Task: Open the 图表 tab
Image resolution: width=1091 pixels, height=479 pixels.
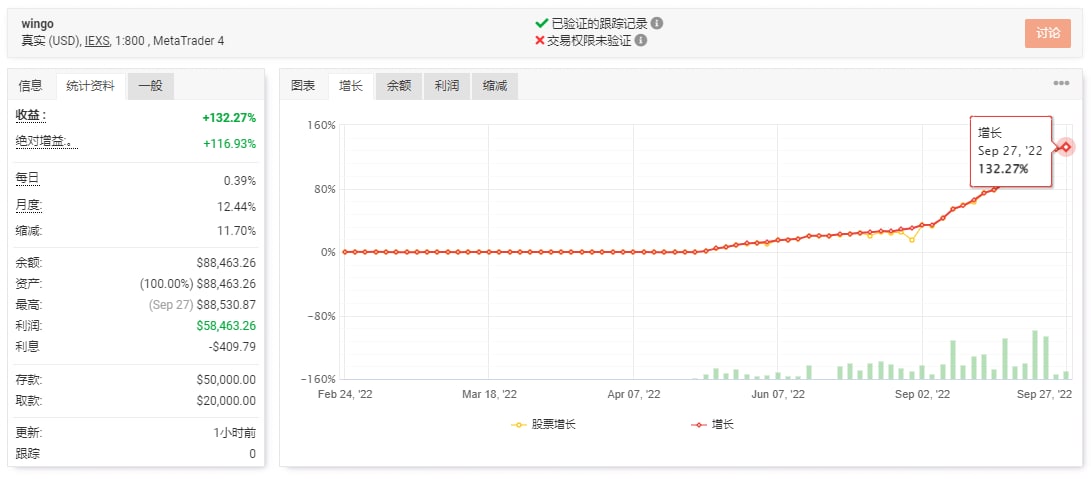Action: 303,86
